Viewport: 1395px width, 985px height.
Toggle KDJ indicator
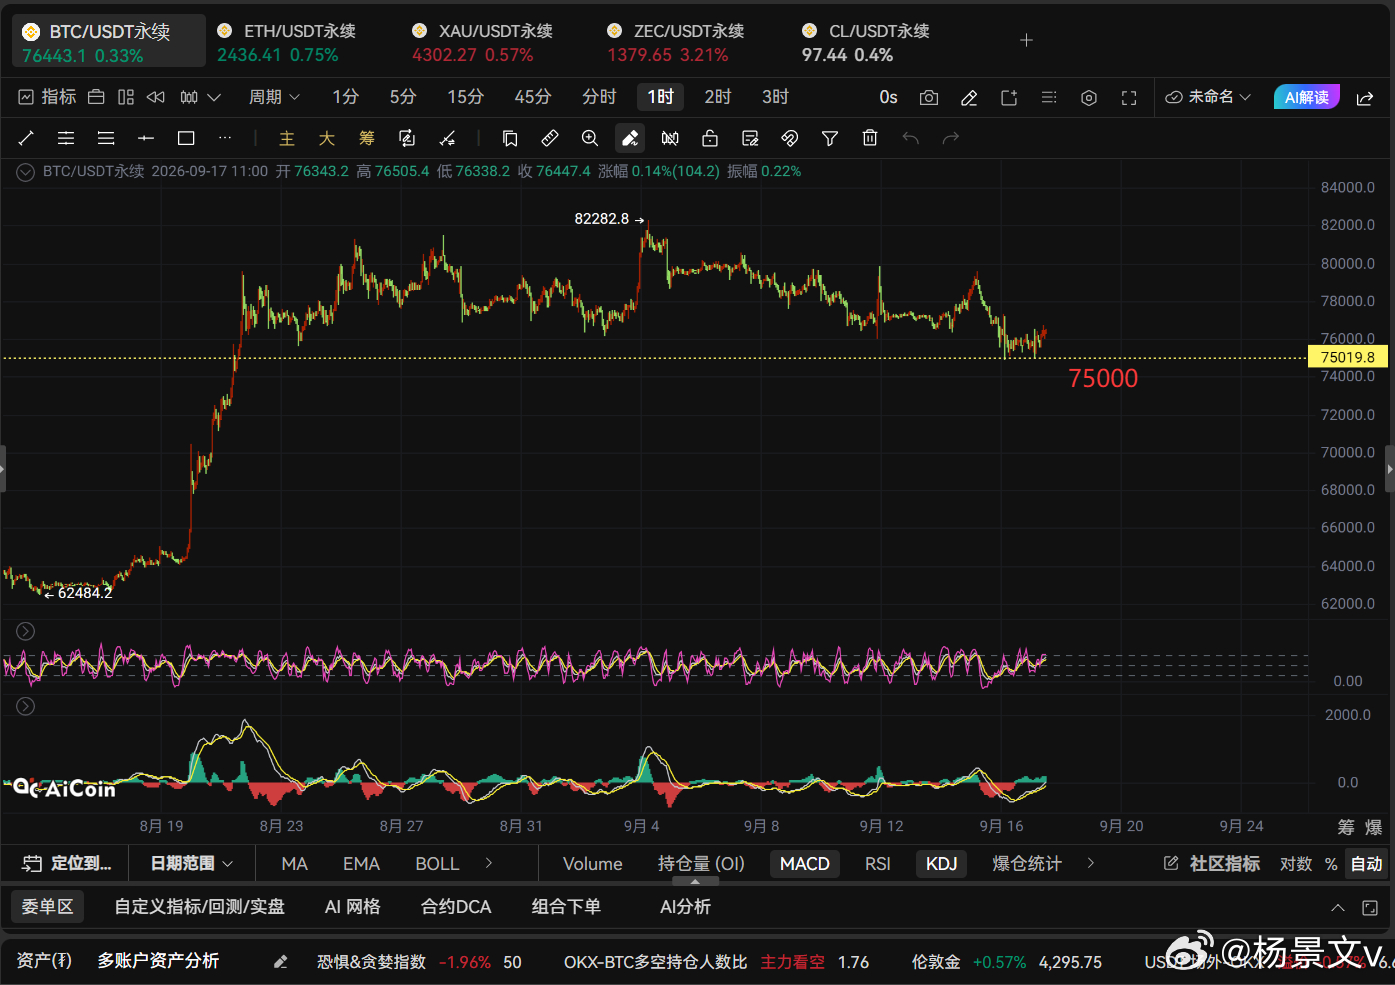click(x=942, y=864)
